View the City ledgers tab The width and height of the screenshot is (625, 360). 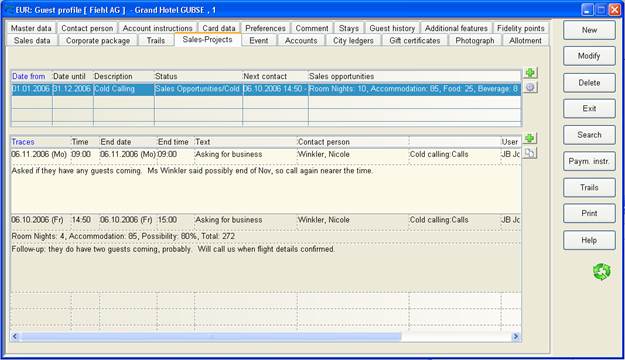click(x=353, y=41)
